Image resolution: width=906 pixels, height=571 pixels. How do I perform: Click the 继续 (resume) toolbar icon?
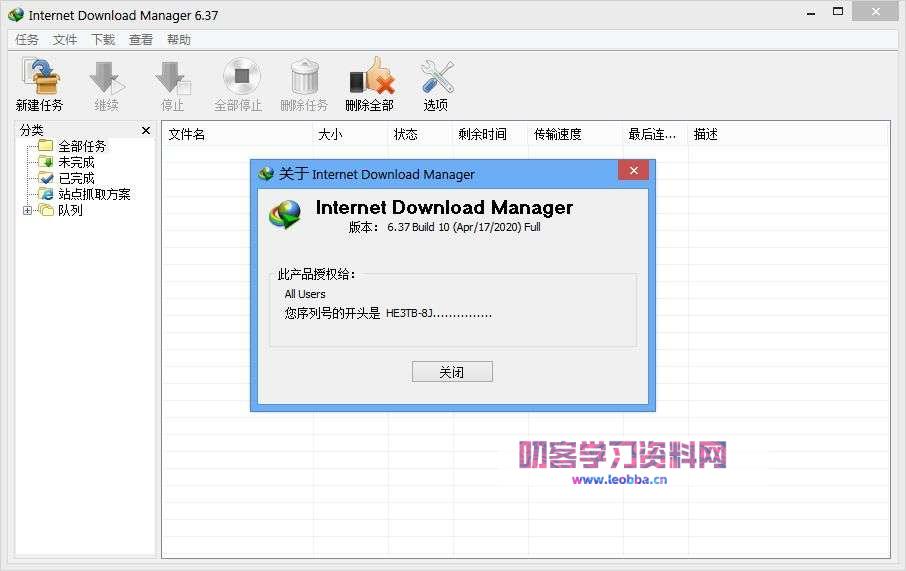pyautogui.click(x=106, y=77)
